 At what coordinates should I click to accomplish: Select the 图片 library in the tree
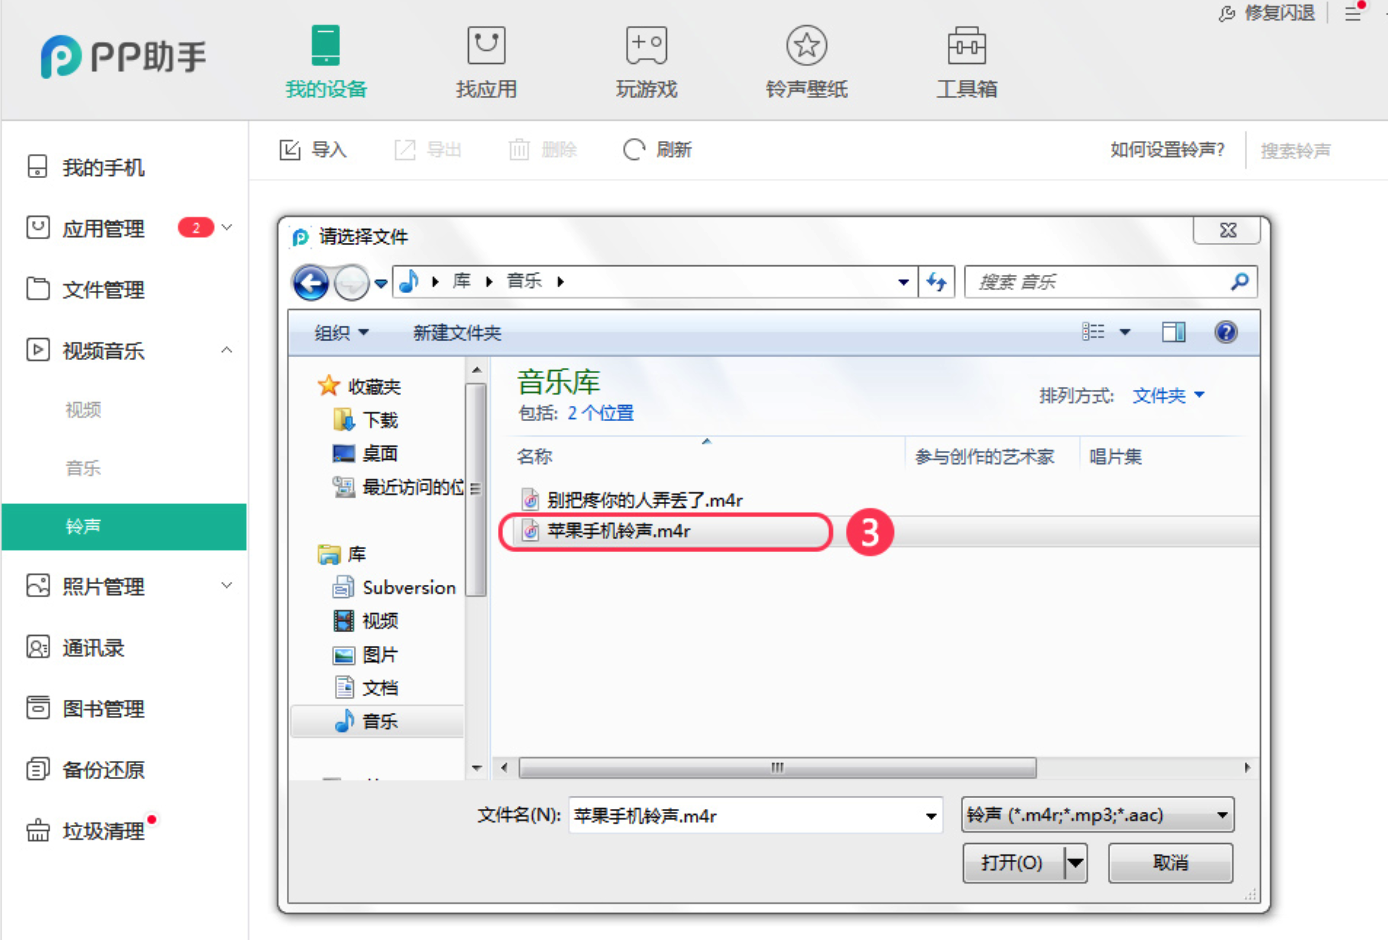click(x=365, y=655)
